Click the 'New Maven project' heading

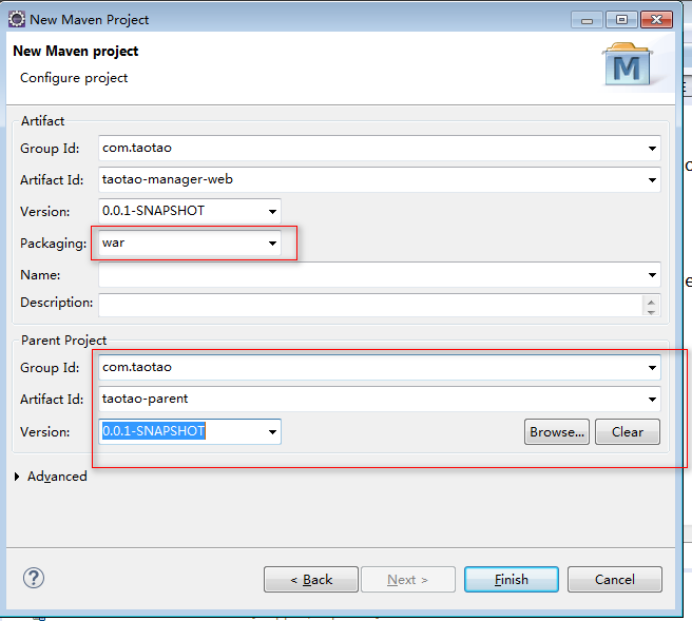75,51
